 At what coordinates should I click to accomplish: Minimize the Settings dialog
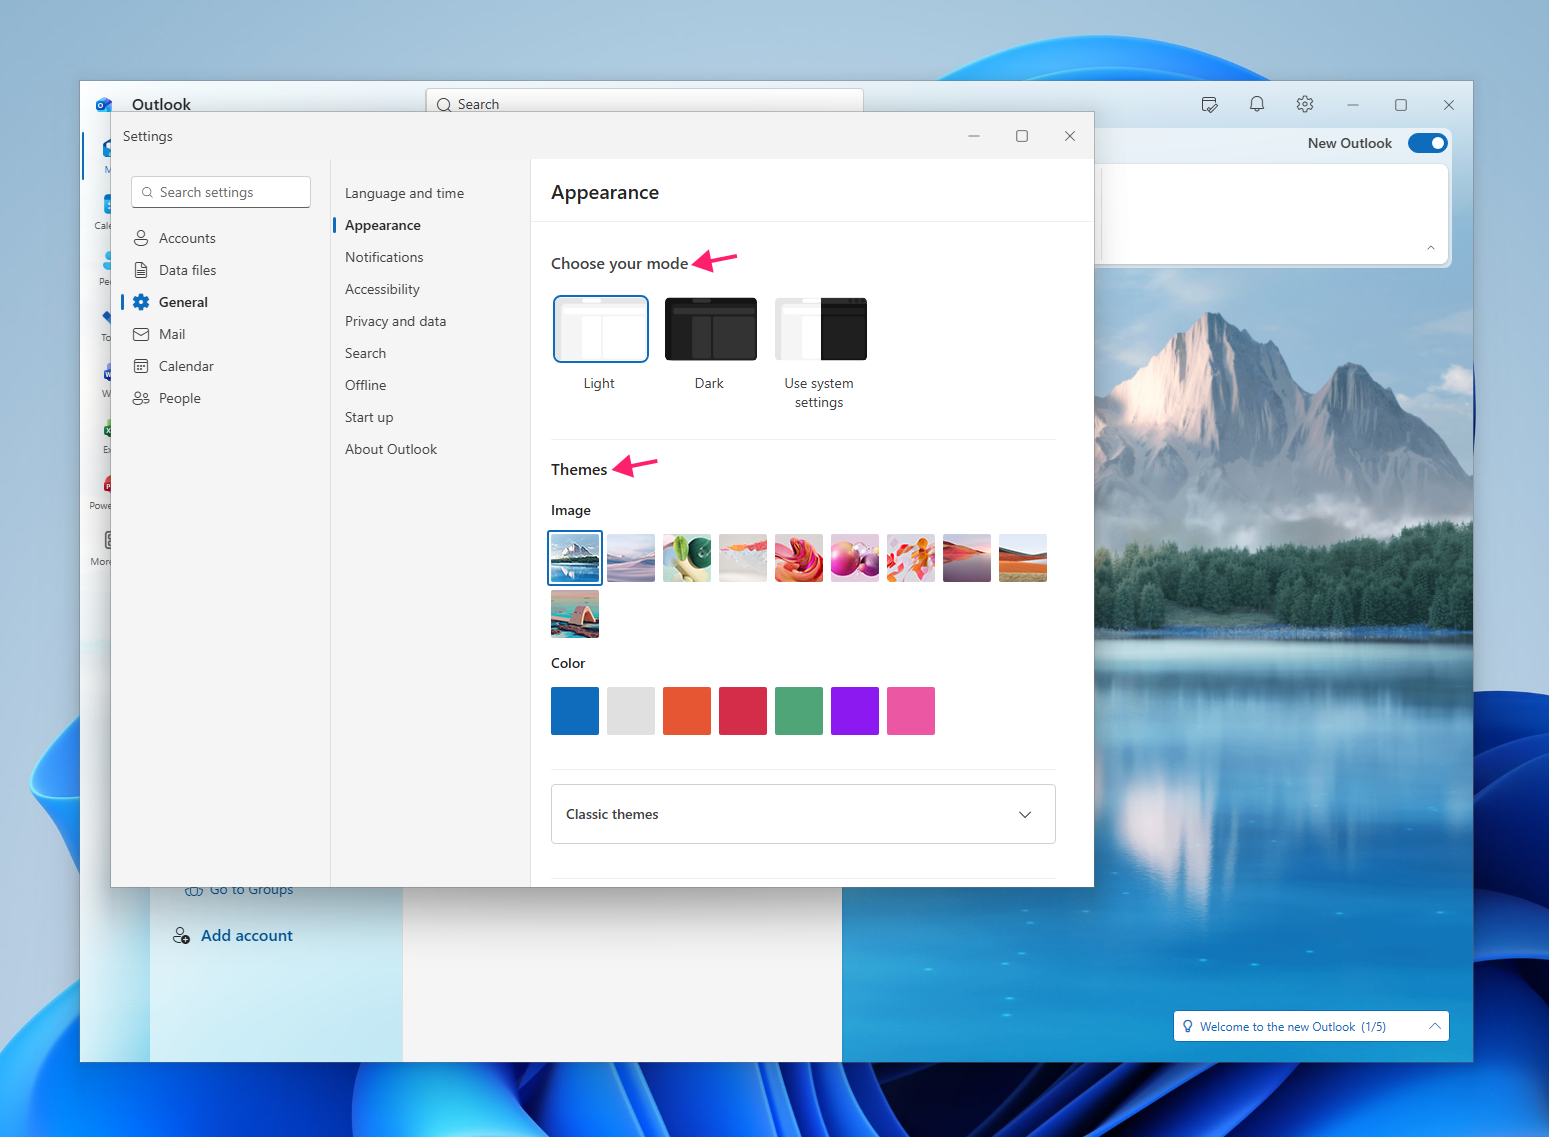[974, 136]
